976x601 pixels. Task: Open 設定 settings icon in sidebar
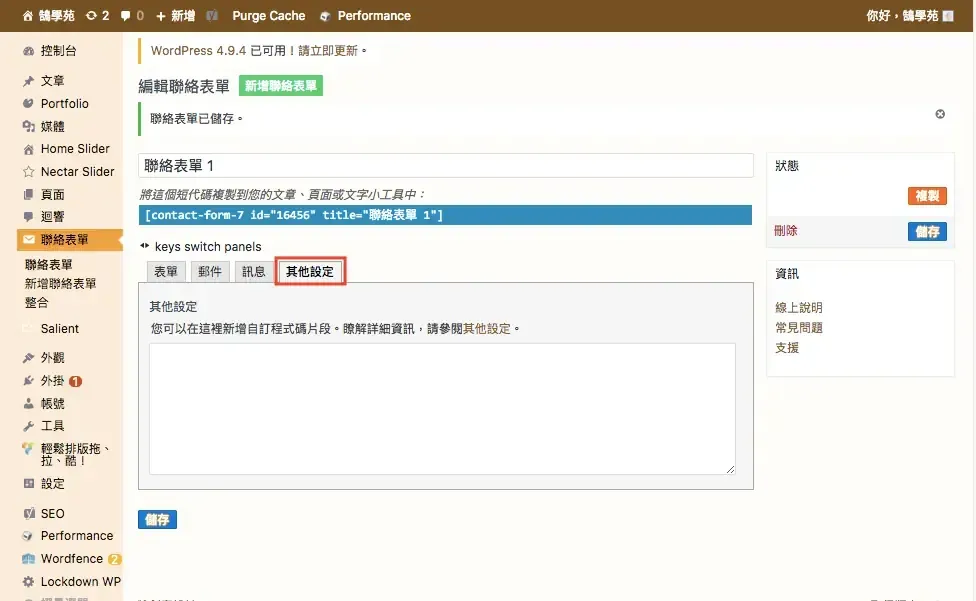pyautogui.click(x=29, y=483)
